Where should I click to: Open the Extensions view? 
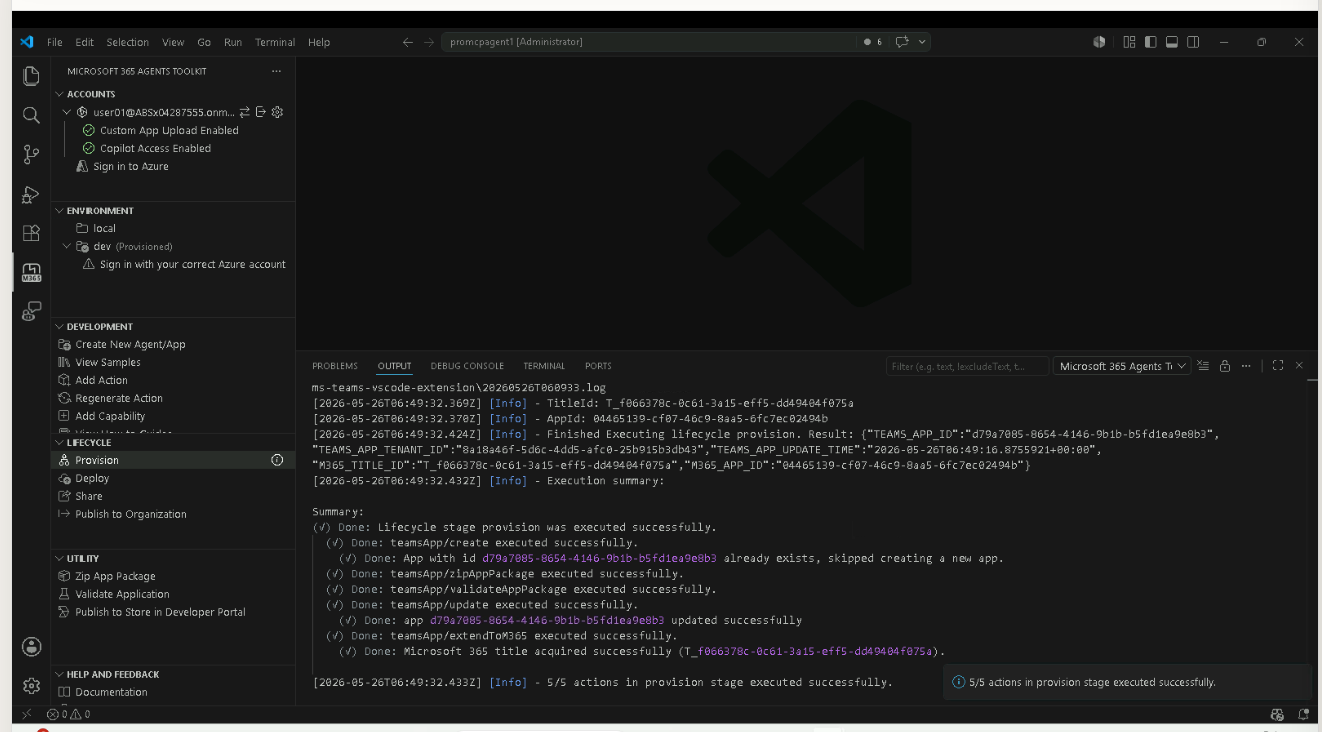(31, 233)
